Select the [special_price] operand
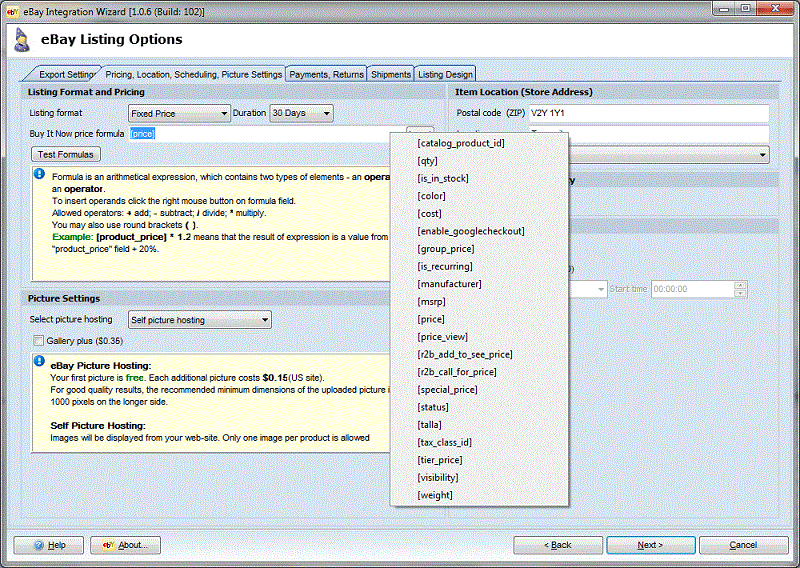This screenshot has height=568, width=800. click(479, 390)
